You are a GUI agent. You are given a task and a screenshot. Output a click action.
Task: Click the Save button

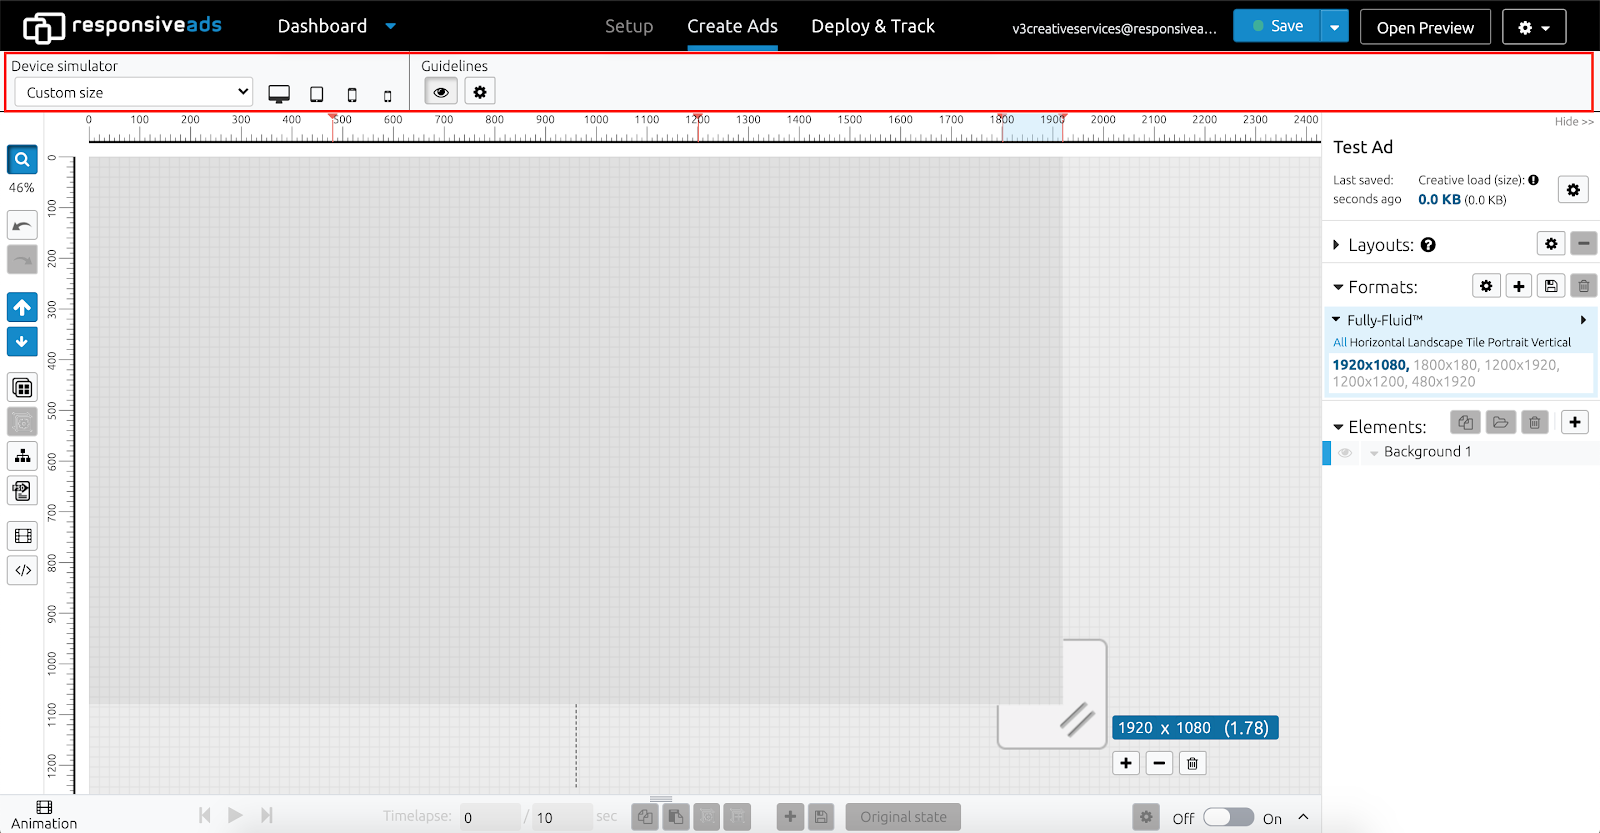point(1277,27)
